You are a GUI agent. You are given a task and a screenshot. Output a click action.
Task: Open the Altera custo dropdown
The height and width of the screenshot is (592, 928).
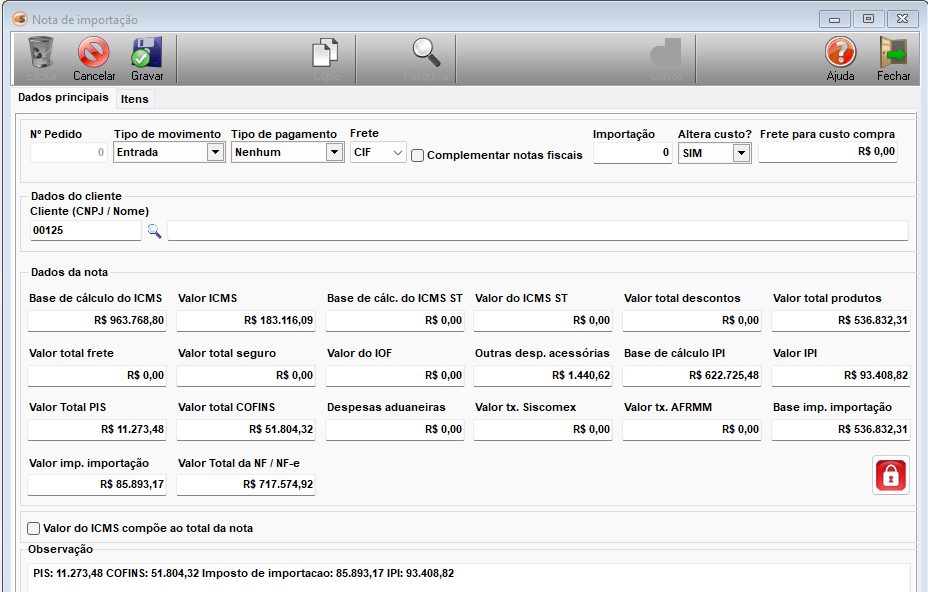pos(741,153)
